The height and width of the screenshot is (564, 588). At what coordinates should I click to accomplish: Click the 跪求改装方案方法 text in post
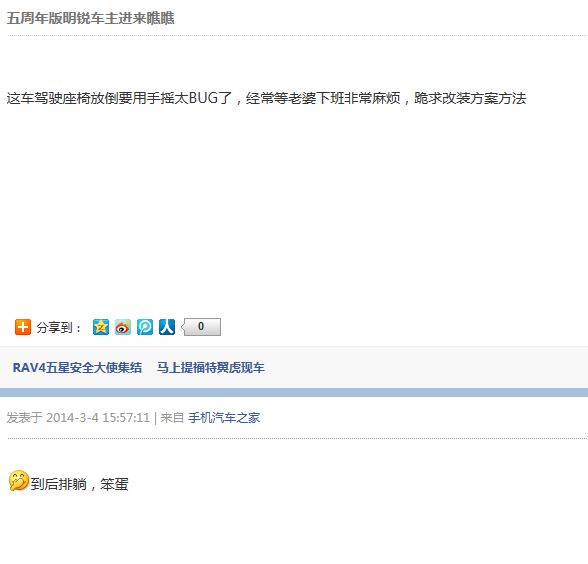pyautogui.click(x=470, y=98)
